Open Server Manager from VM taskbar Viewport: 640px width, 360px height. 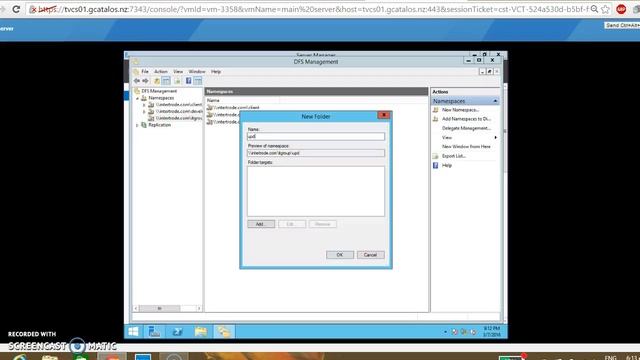click(154, 331)
